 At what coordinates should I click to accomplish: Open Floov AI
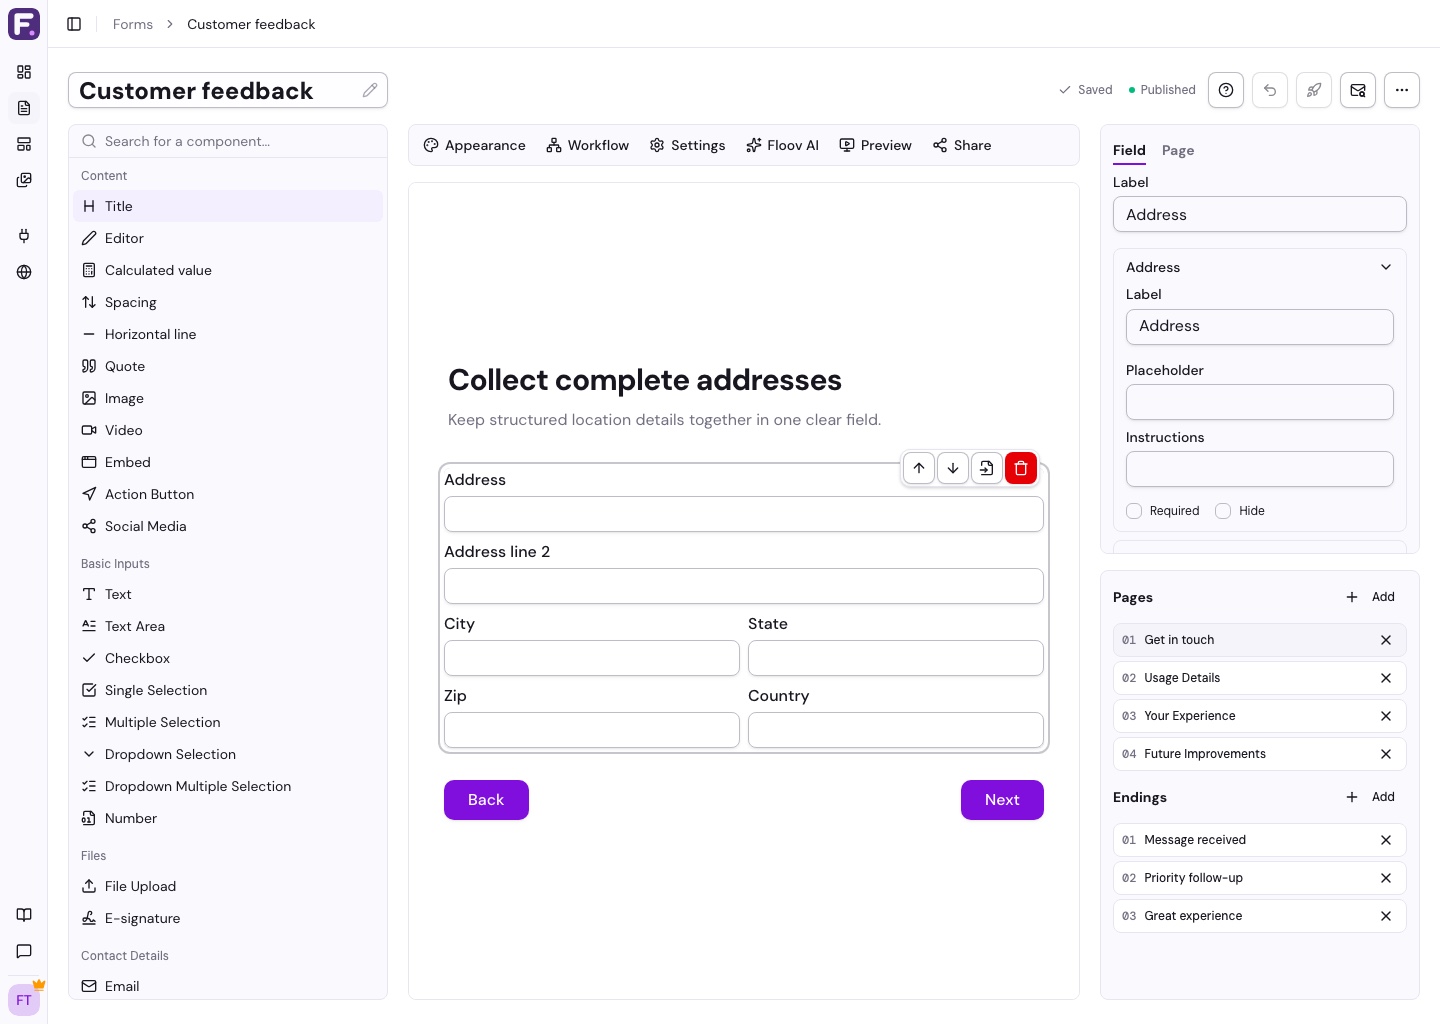pyautogui.click(x=782, y=145)
